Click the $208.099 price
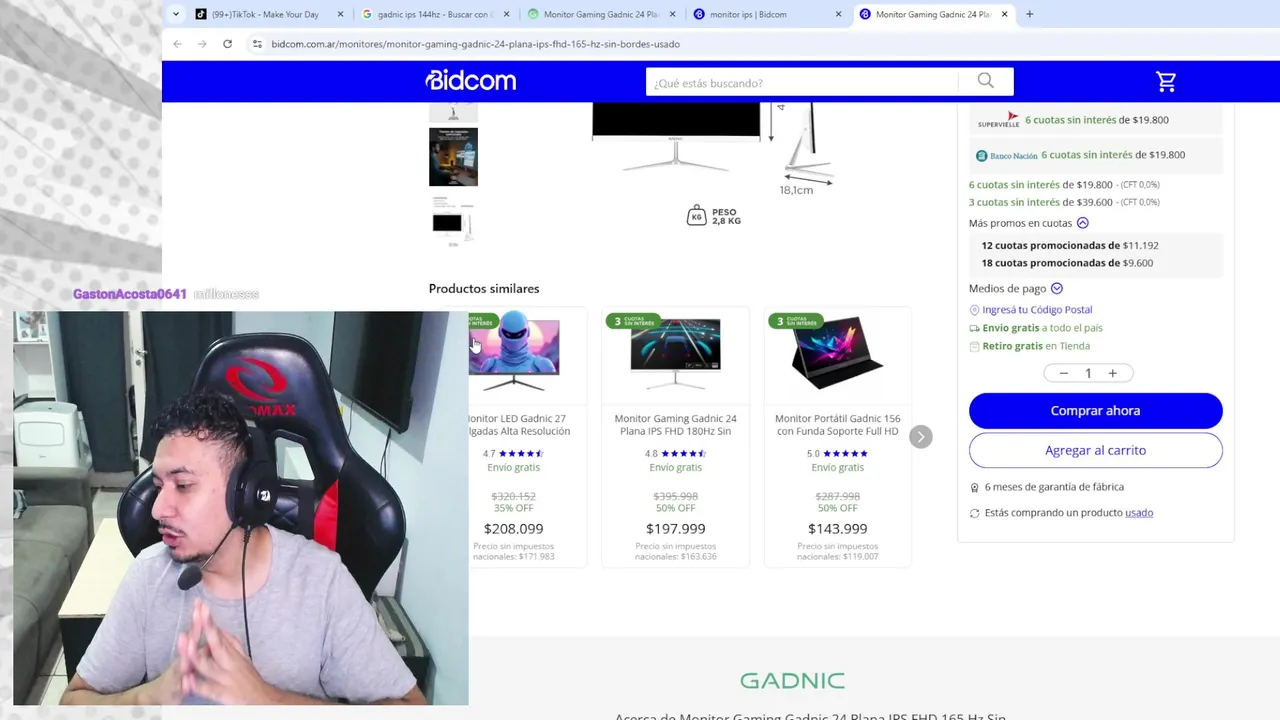This screenshot has height=720, width=1280. (x=513, y=529)
